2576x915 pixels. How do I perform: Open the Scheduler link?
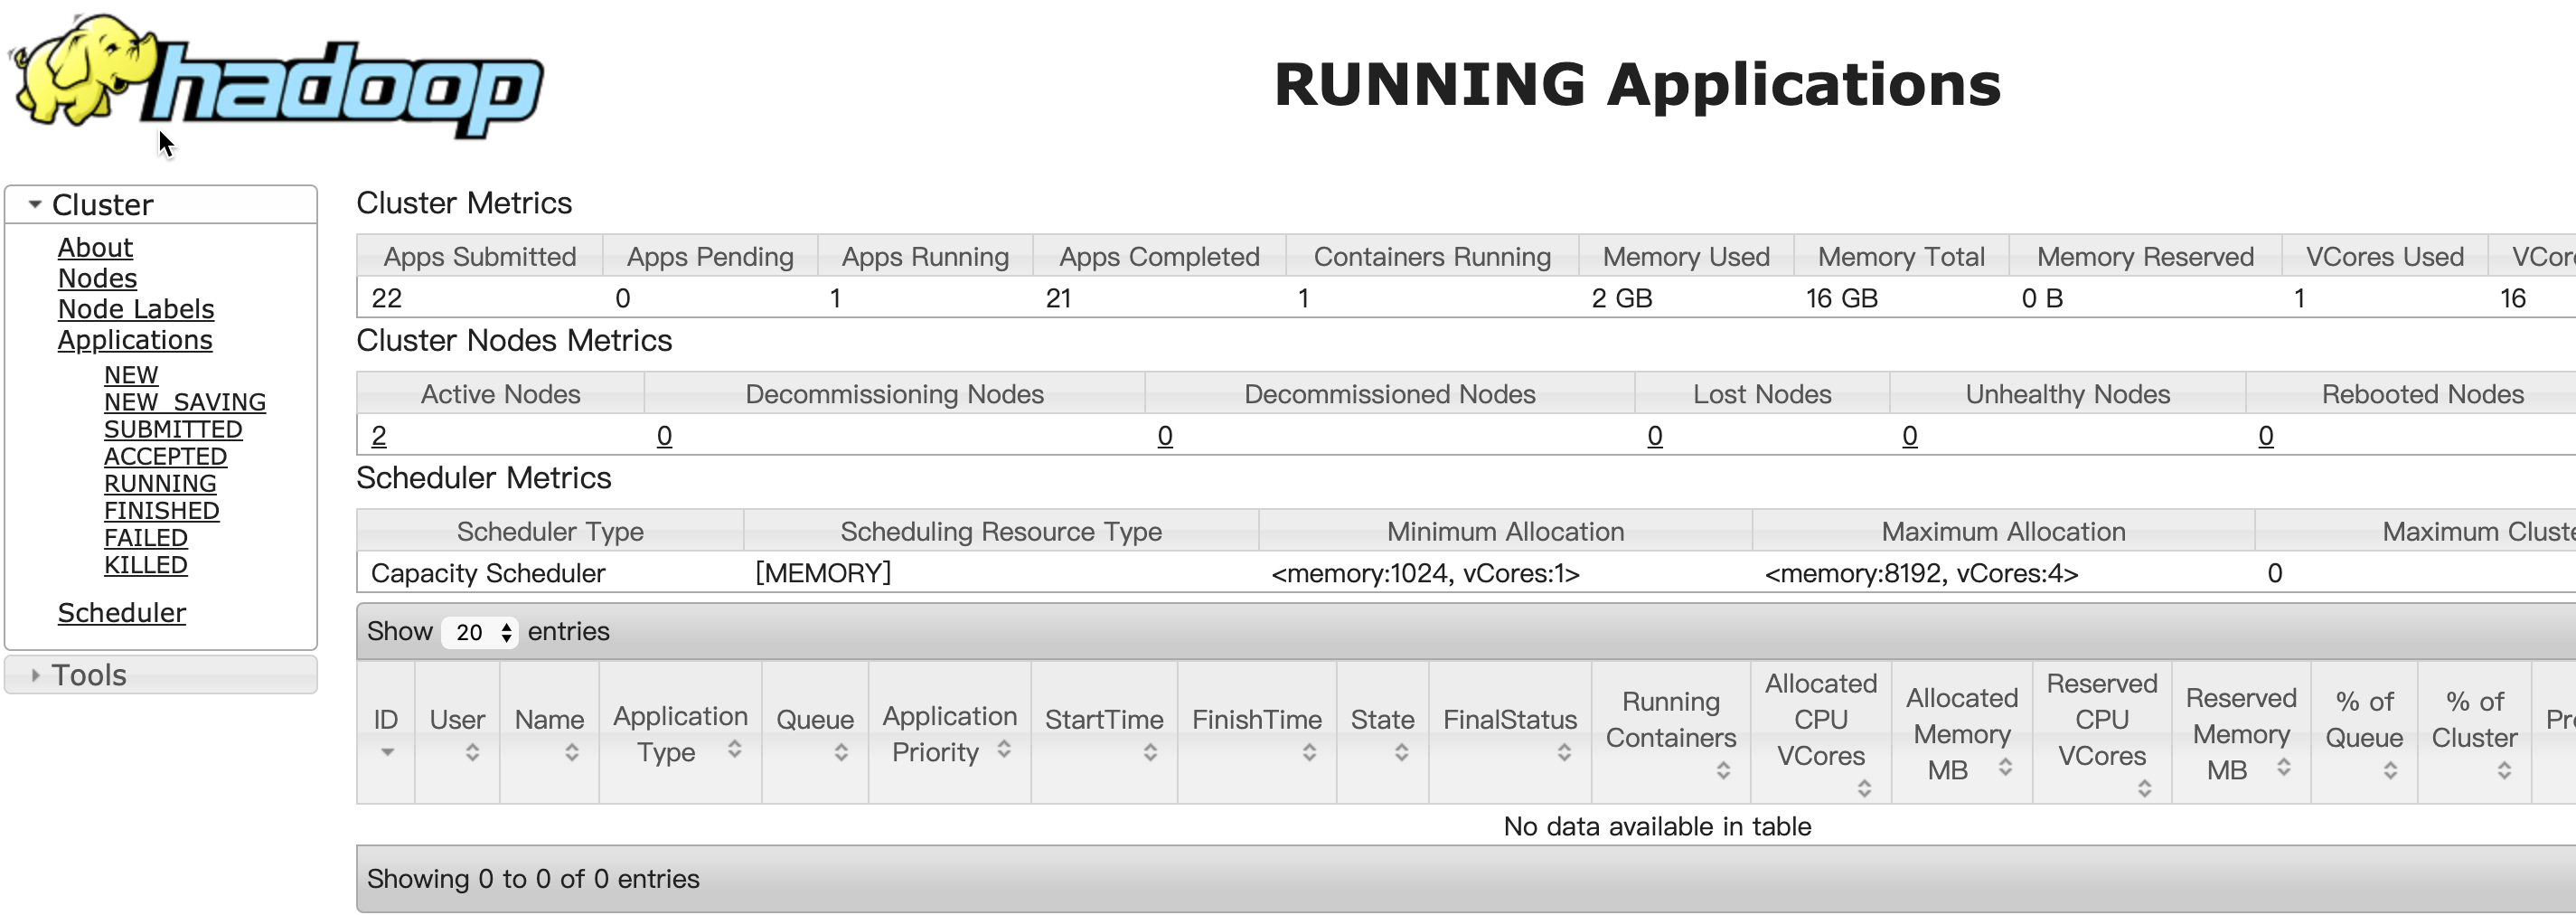[x=121, y=613]
